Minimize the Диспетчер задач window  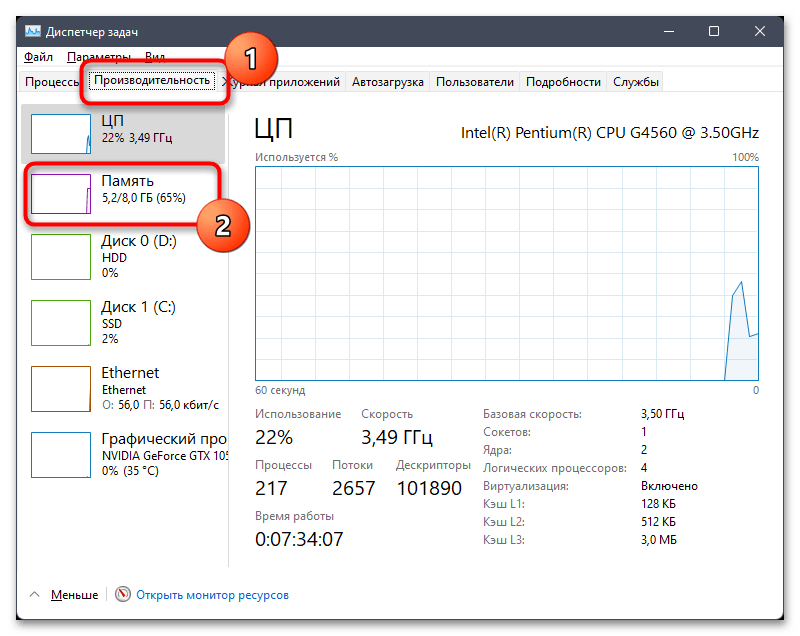(x=669, y=32)
